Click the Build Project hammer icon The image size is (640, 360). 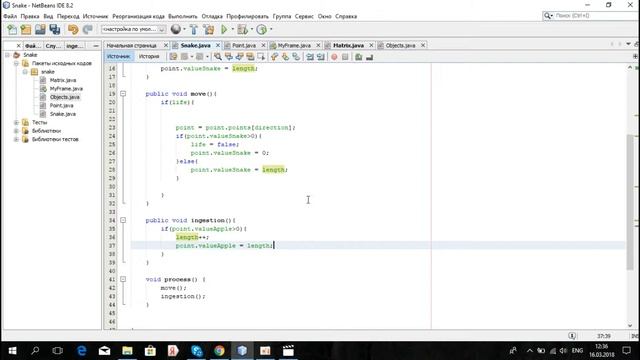pyautogui.click(x=194, y=29)
